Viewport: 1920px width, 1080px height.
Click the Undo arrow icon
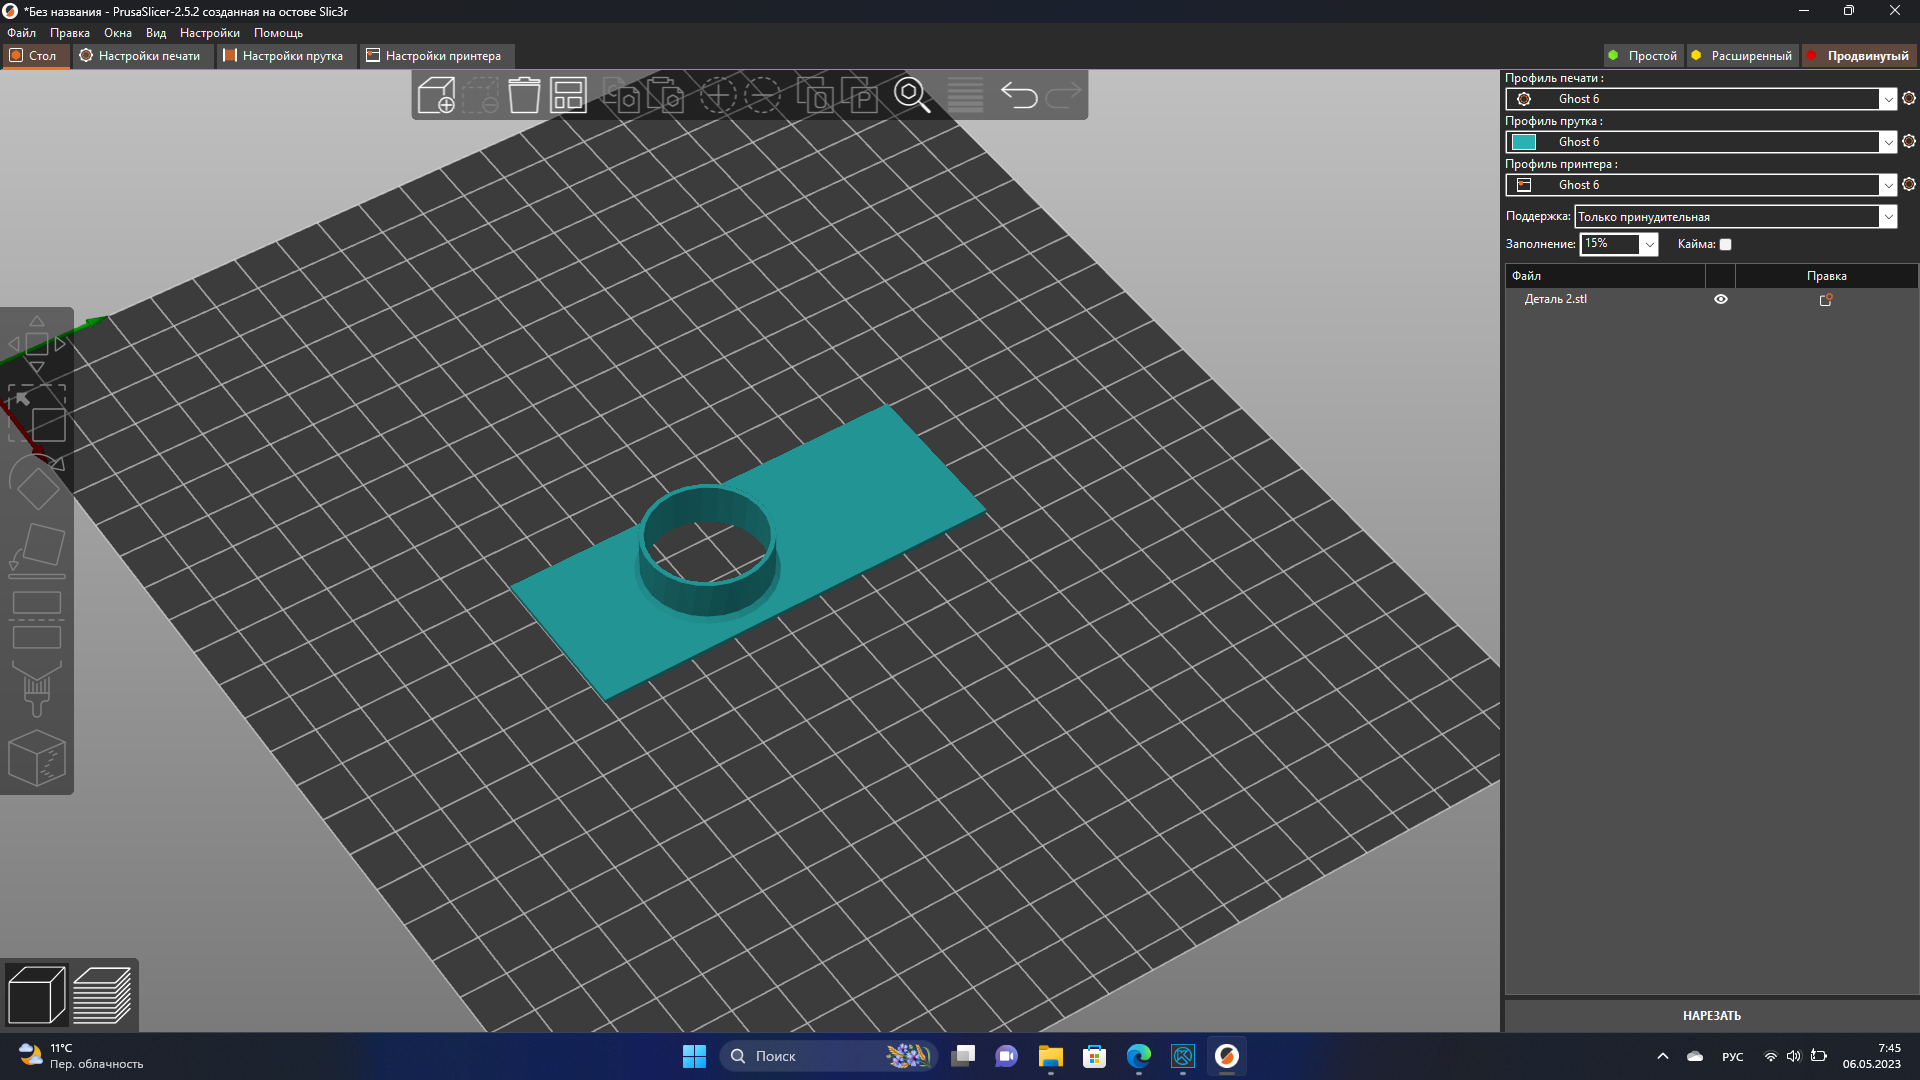[x=1019, y=96]
